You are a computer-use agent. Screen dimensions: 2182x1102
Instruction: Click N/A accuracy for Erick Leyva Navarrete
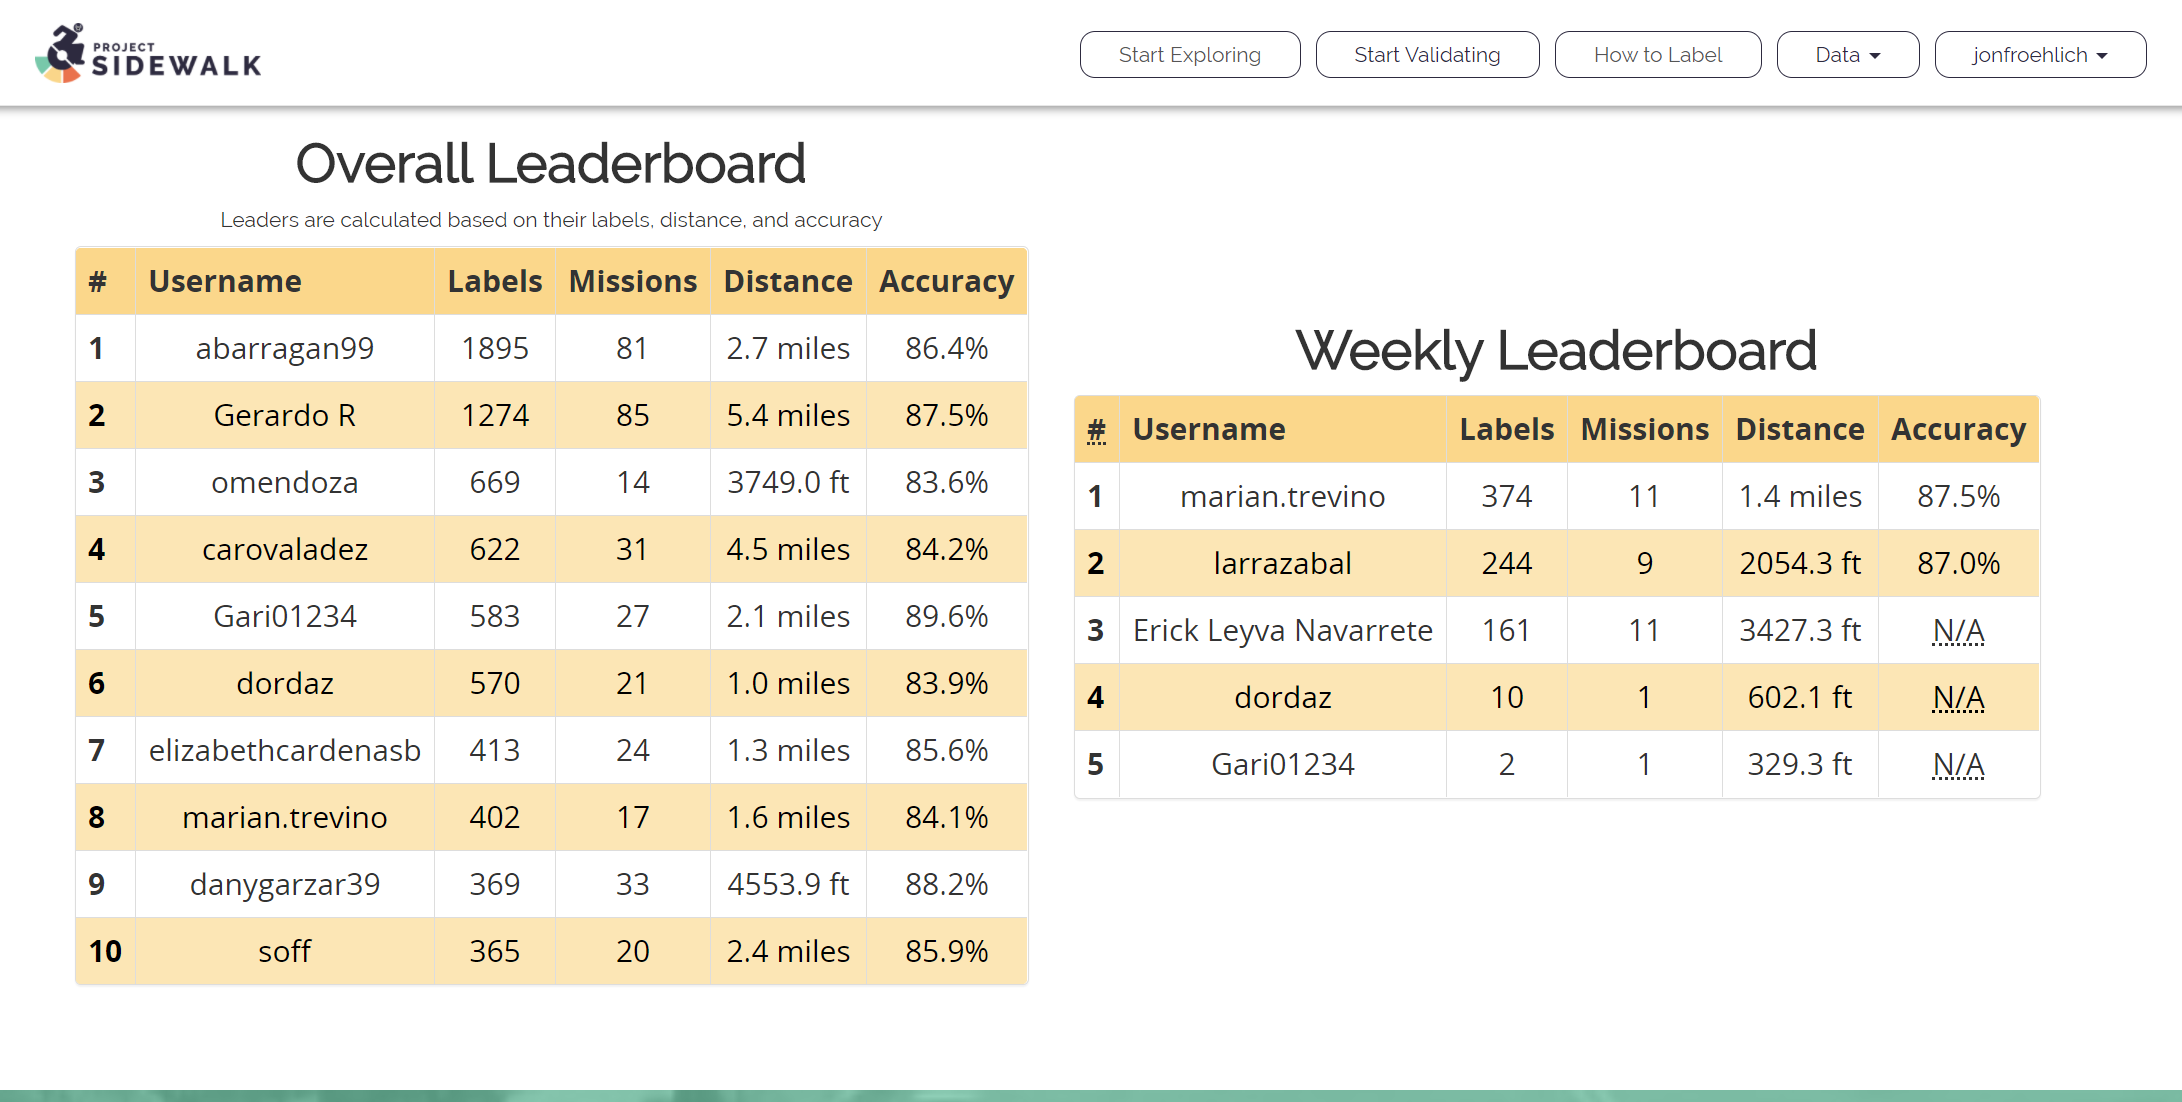tap(1958, 631)
